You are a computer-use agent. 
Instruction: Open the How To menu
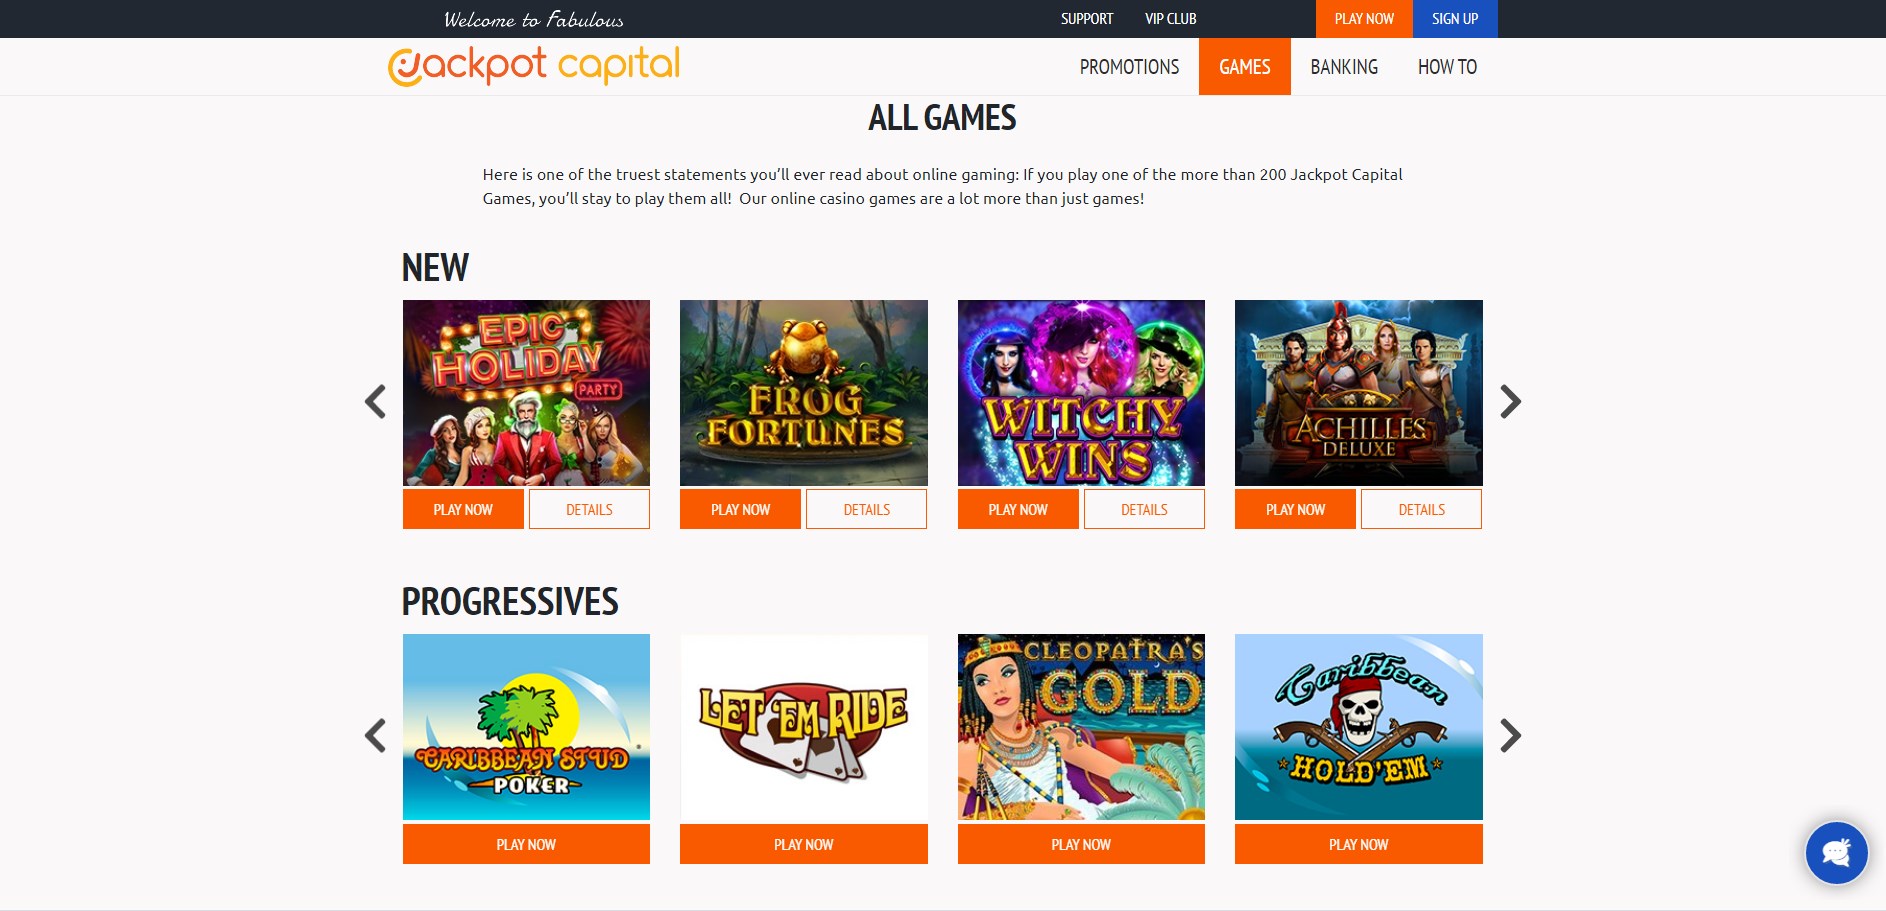(x=1447, y=67)
